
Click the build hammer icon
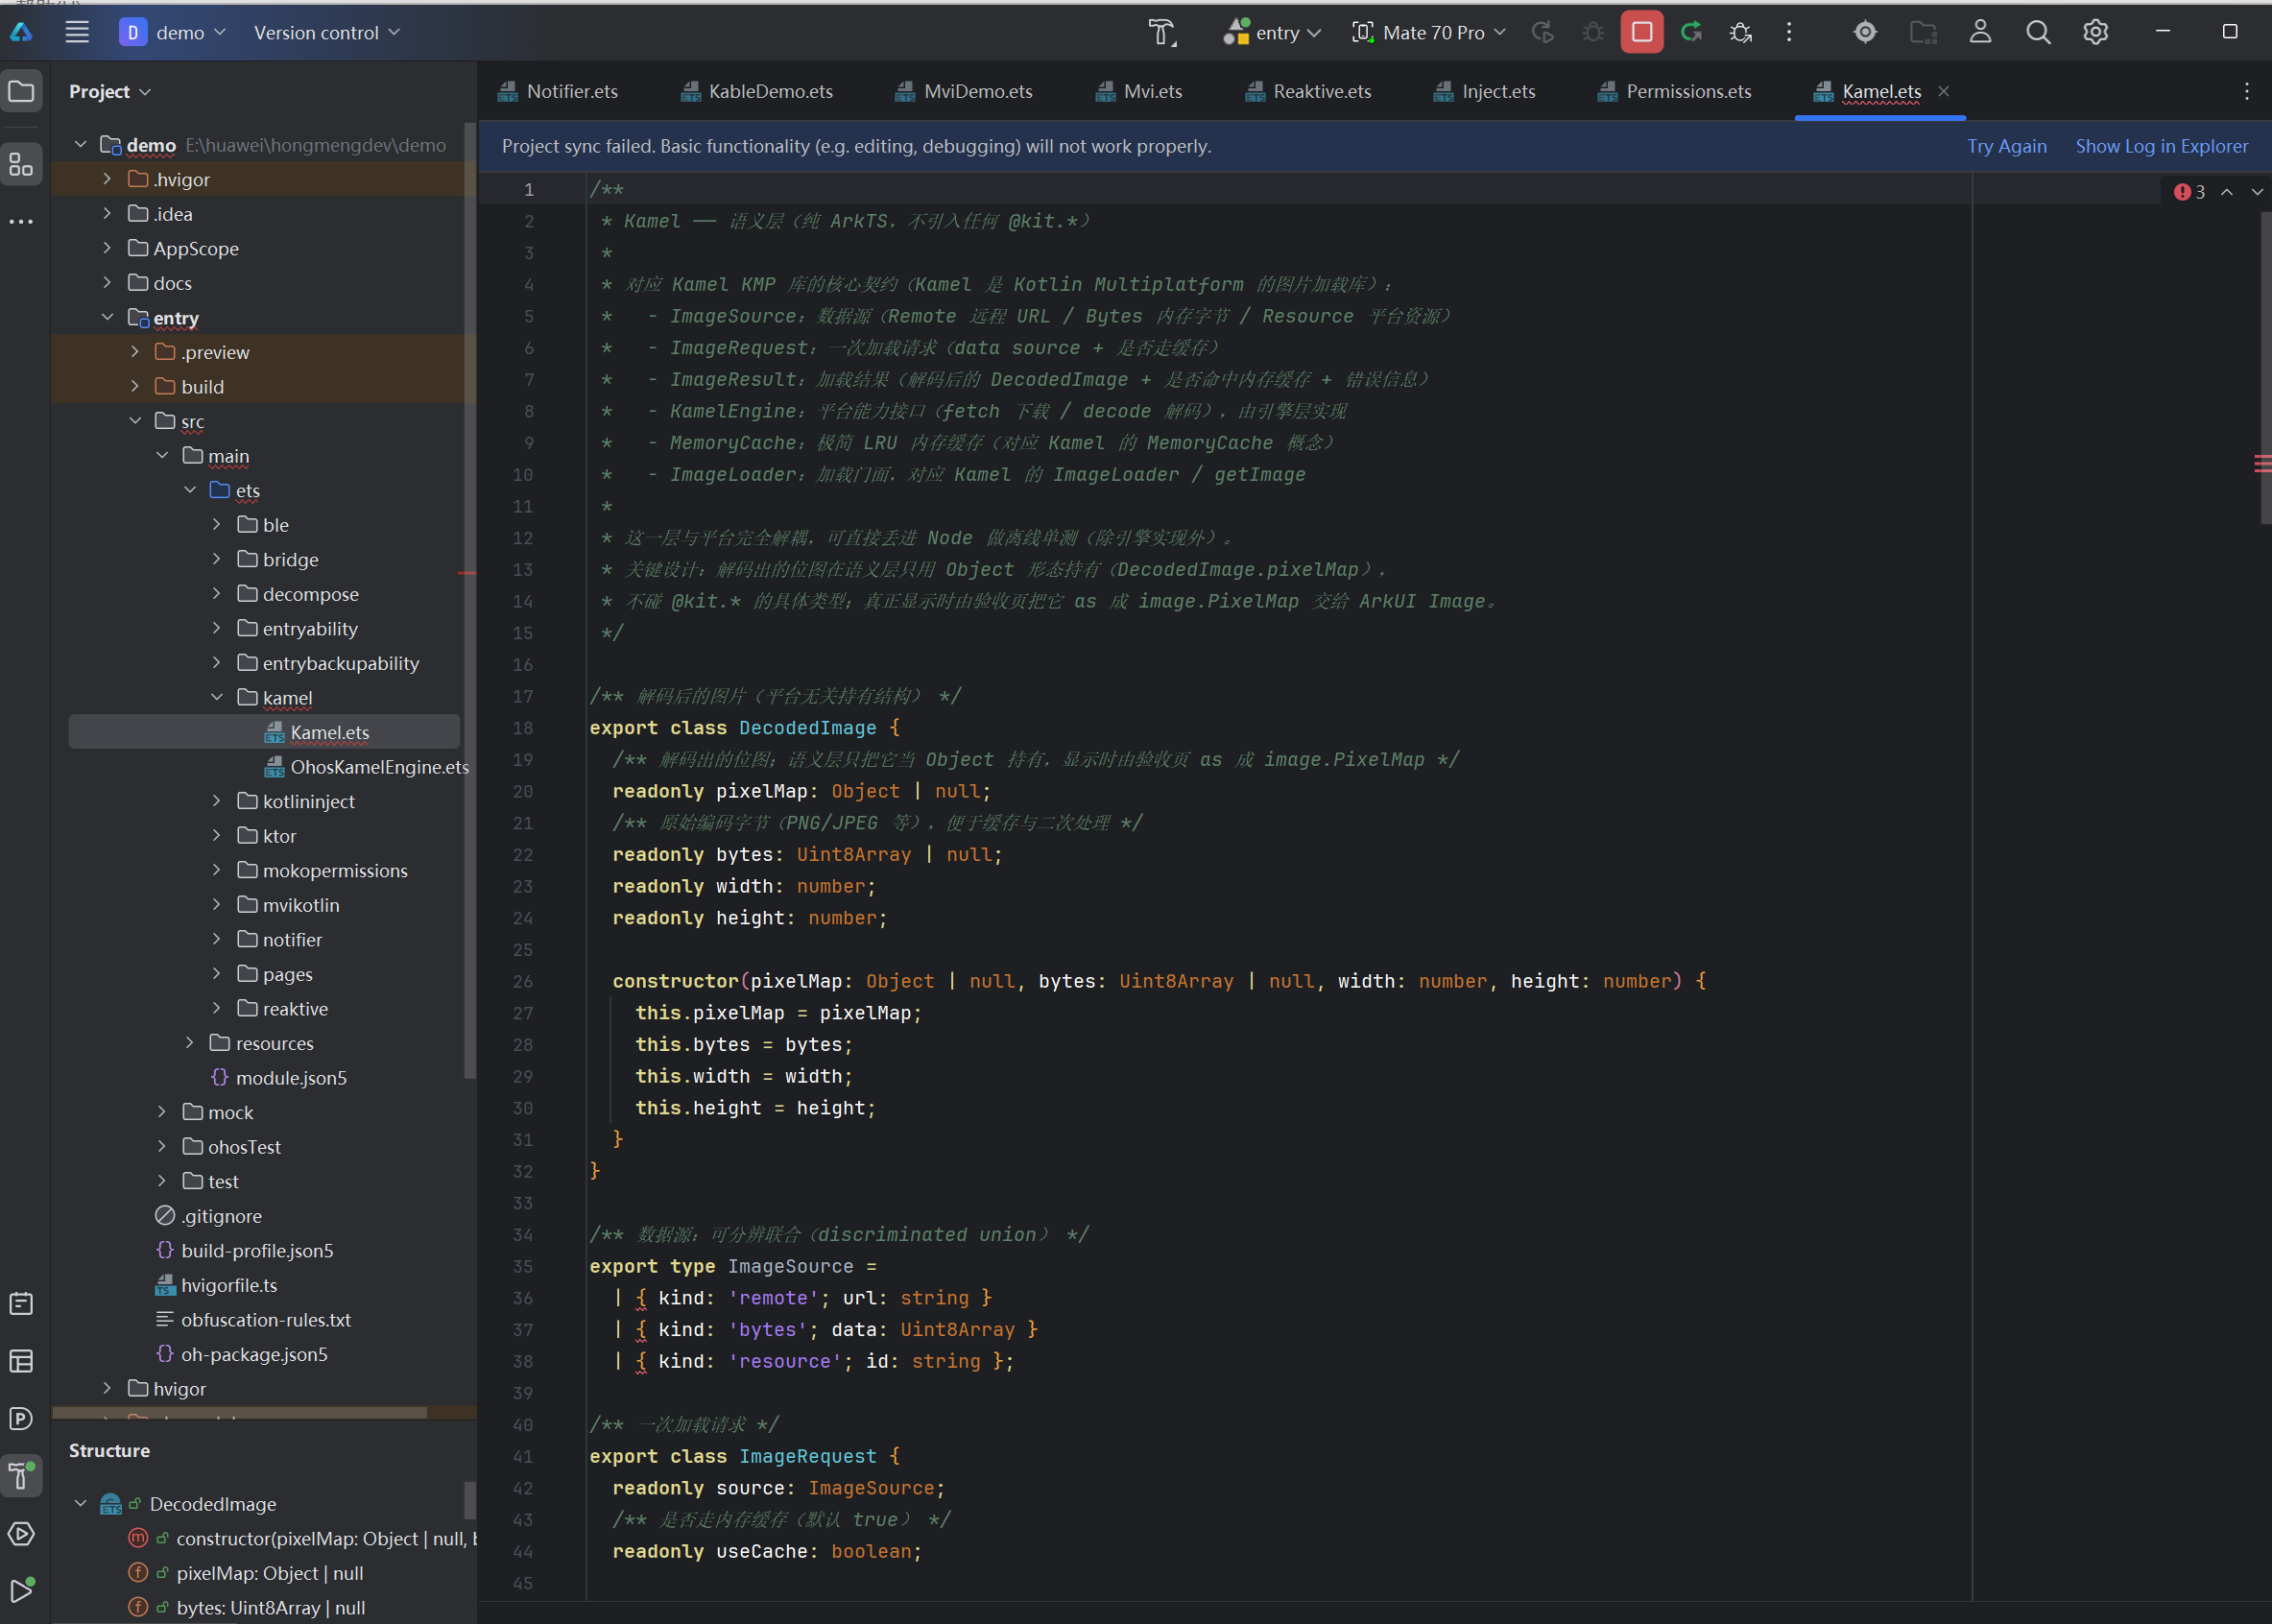tap(1162, 32)
